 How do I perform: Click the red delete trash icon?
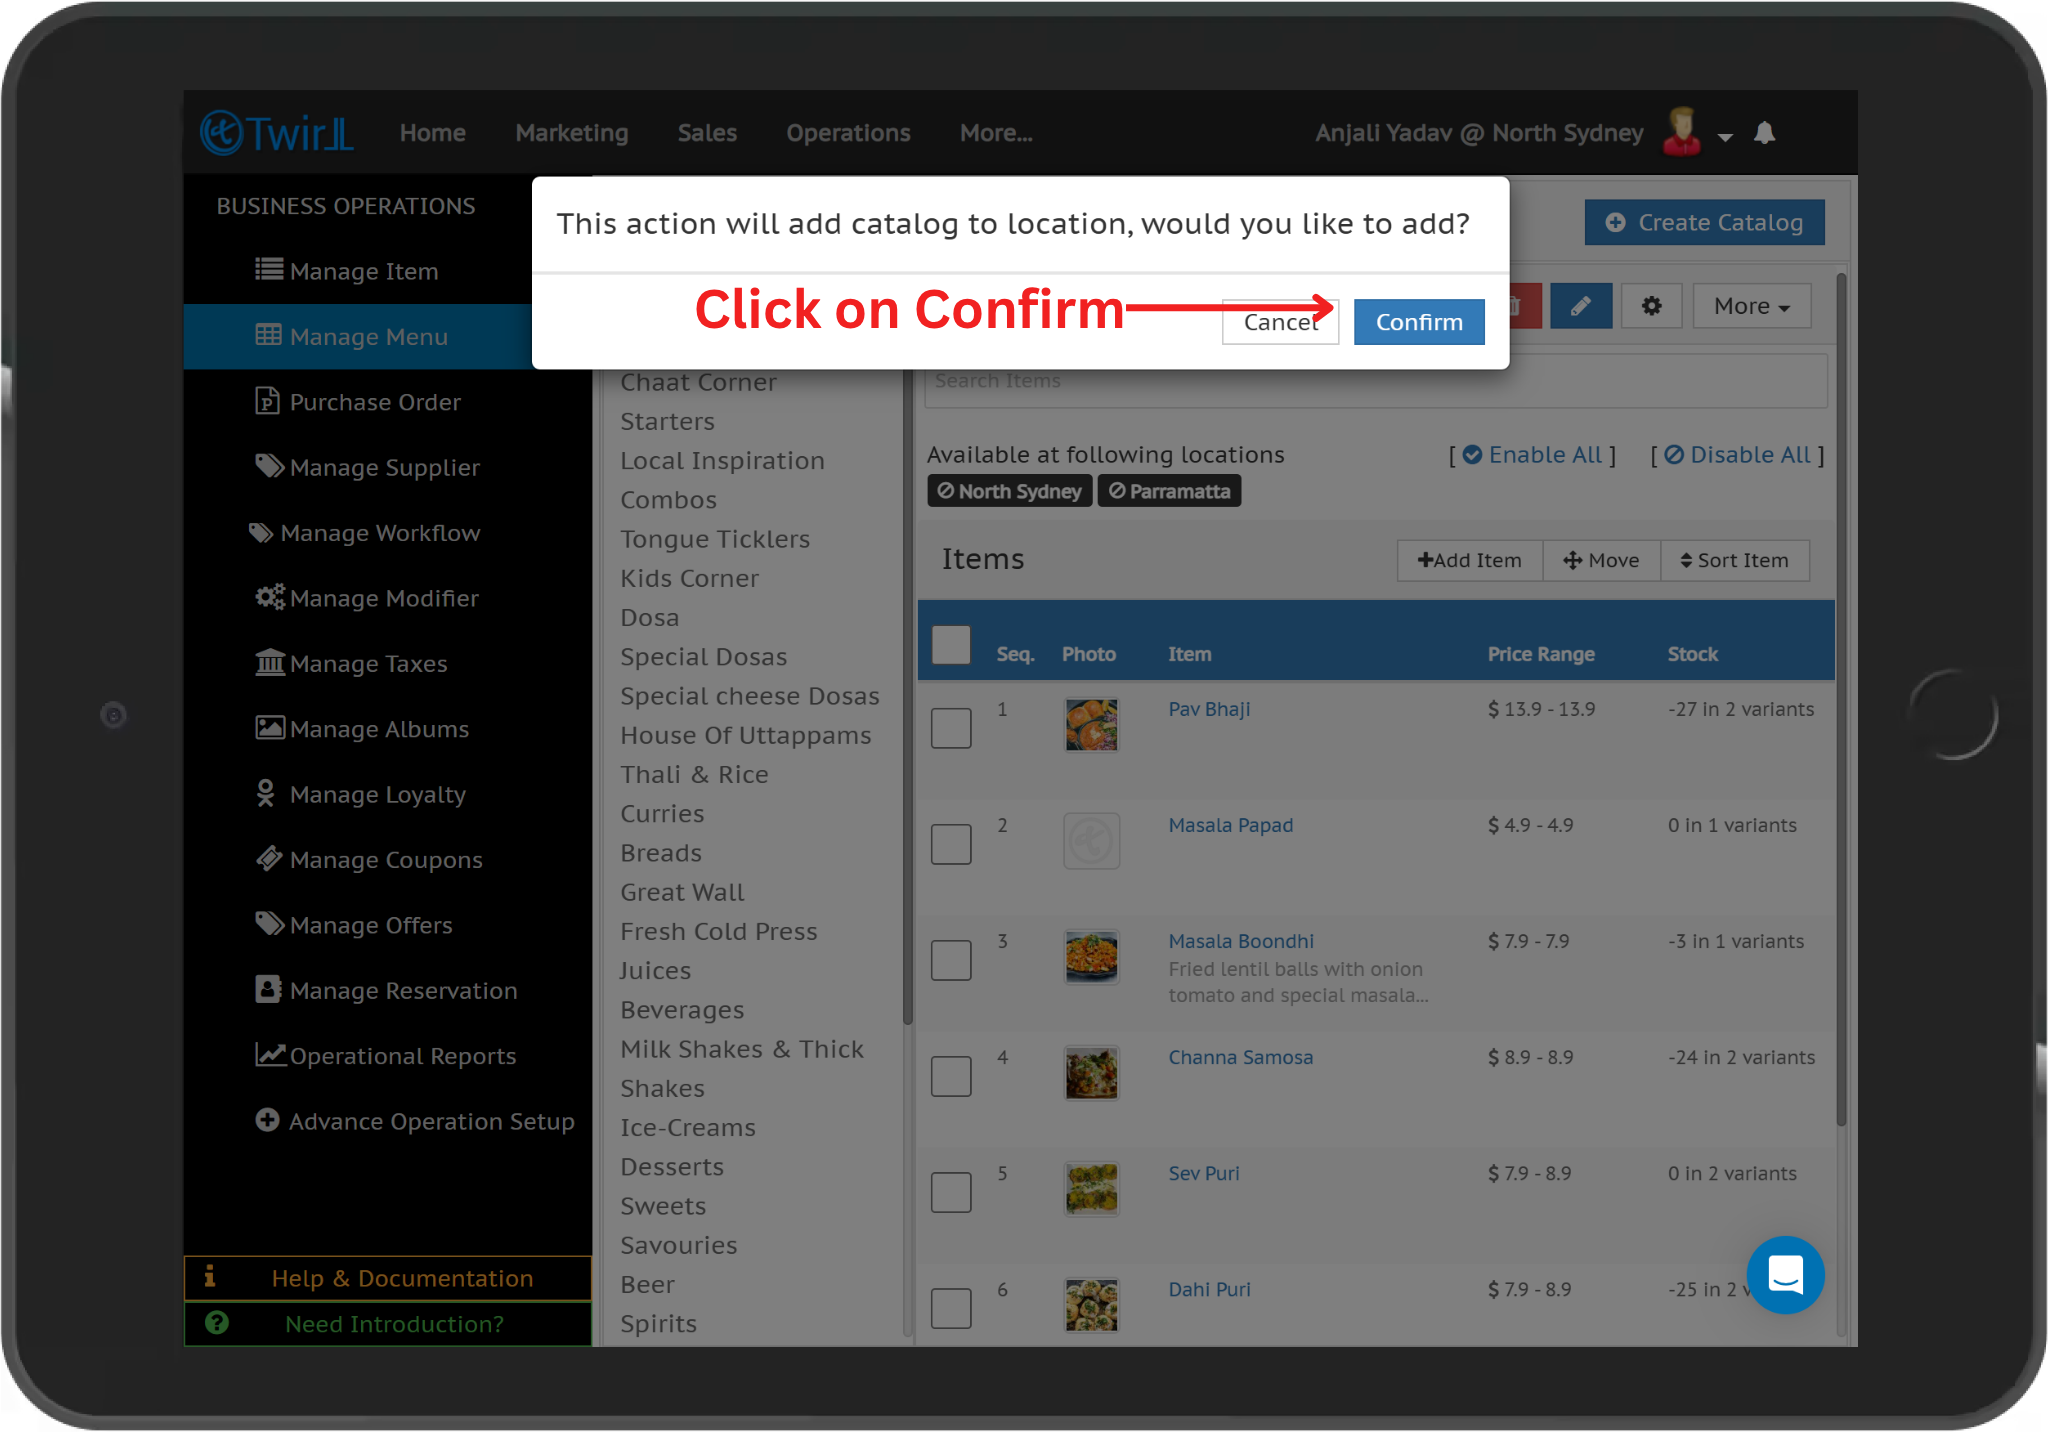point(1520,306)
